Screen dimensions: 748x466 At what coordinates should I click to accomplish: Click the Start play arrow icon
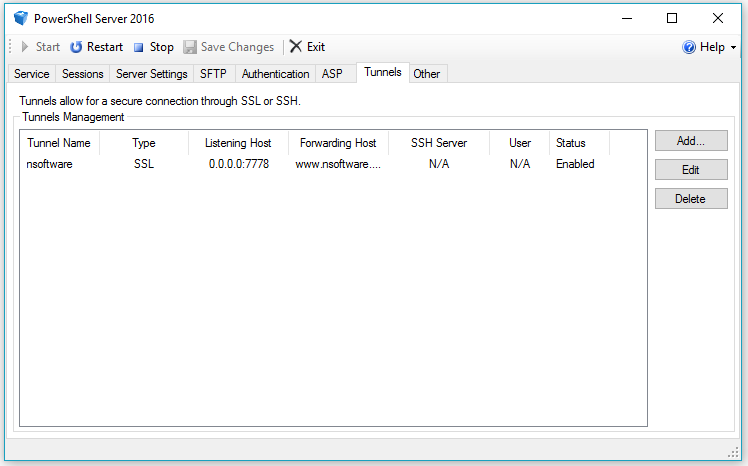25,47
